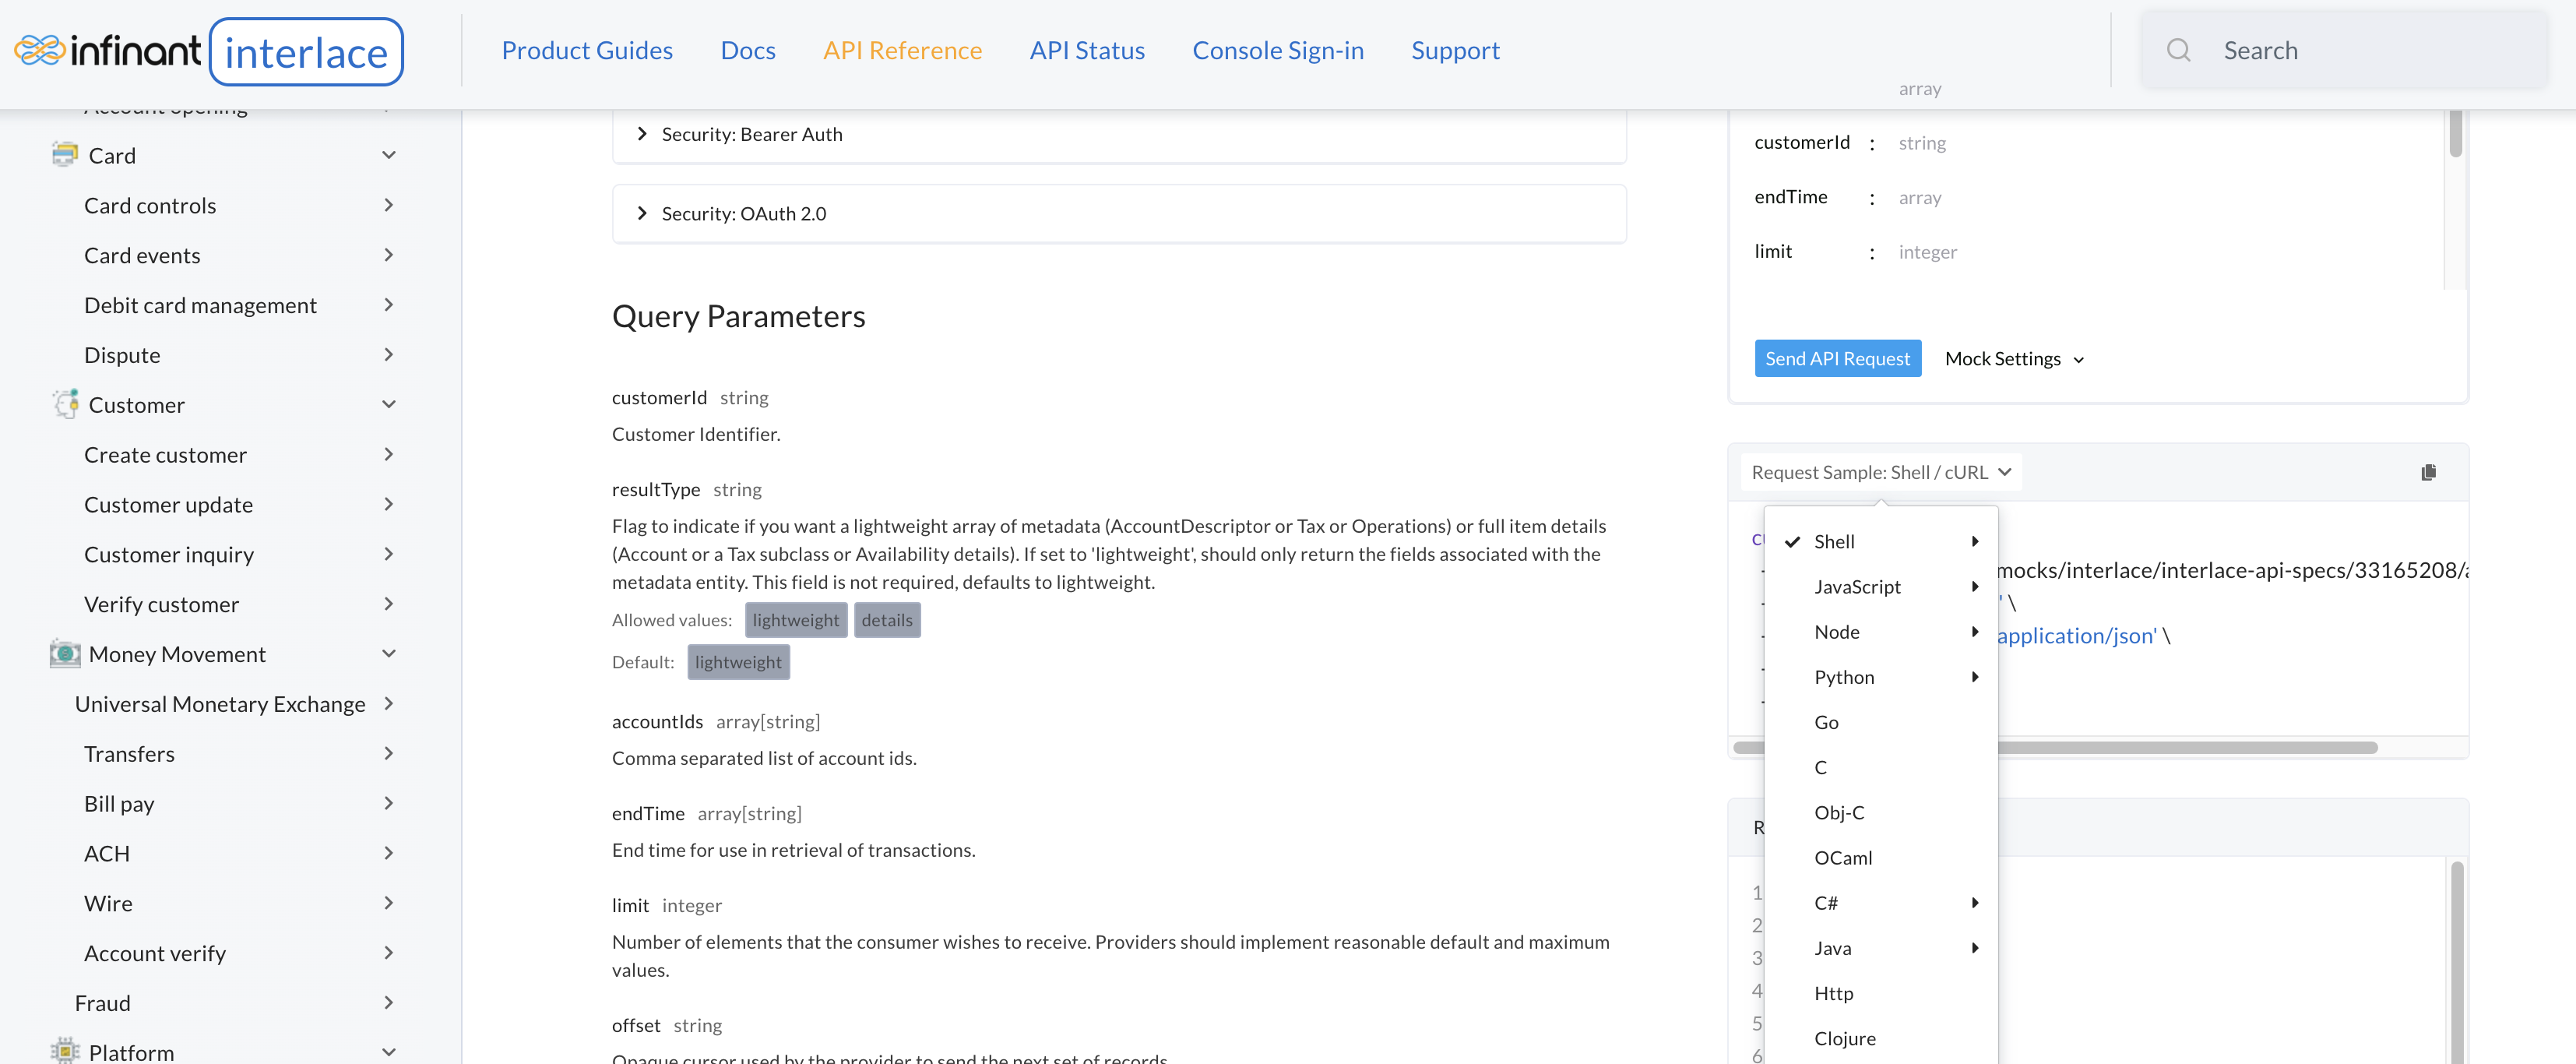Screen dimensions: 2576x1064
Task: Open ACH in sidebar
Action: click(x=107, y=853)
